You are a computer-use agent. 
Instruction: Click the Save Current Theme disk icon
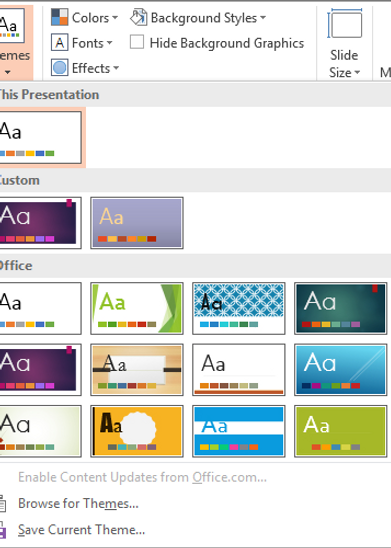point(3,529)
